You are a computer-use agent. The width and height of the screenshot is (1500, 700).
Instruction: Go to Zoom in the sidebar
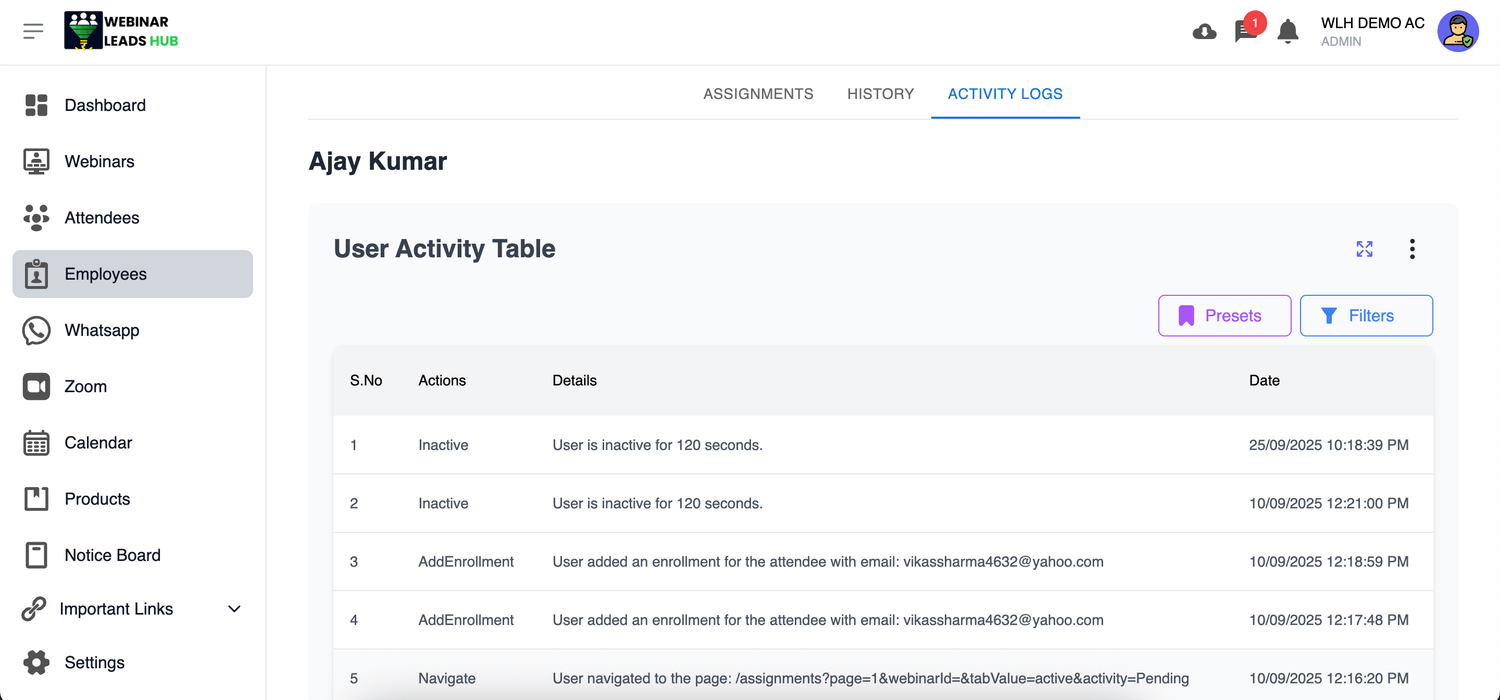(86, 386)
